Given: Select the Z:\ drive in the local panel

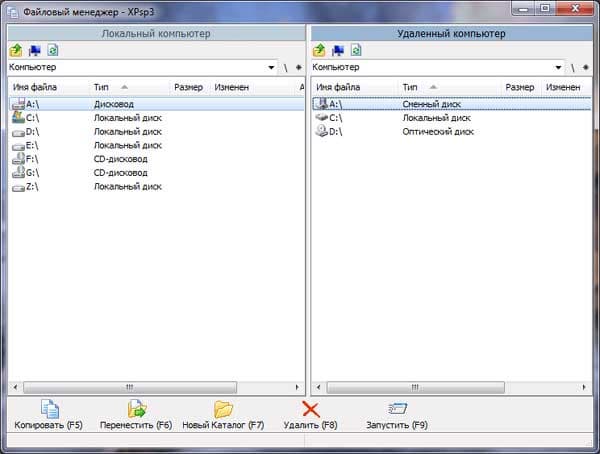Looking at the screenshot, I should tap(156, 186).
